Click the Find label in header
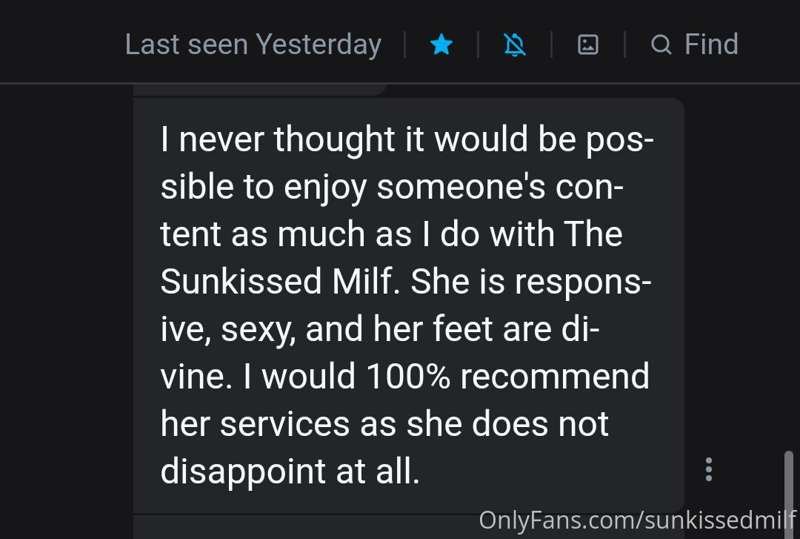This screenshot has width=800, height=539. pyautogui.click(x=711, y=44)
